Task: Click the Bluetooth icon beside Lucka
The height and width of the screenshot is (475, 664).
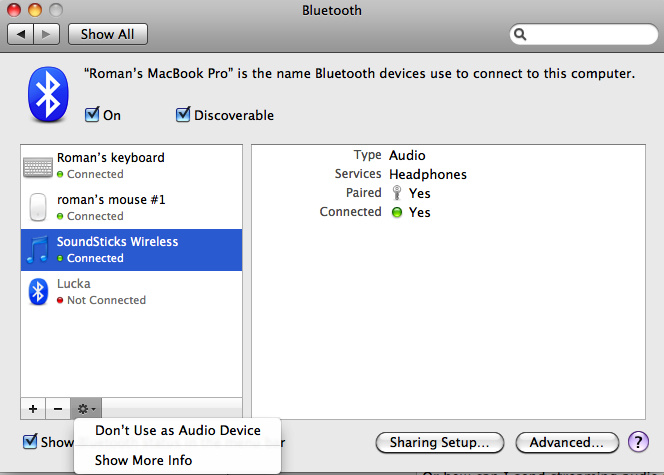Action: pos(38,292)
